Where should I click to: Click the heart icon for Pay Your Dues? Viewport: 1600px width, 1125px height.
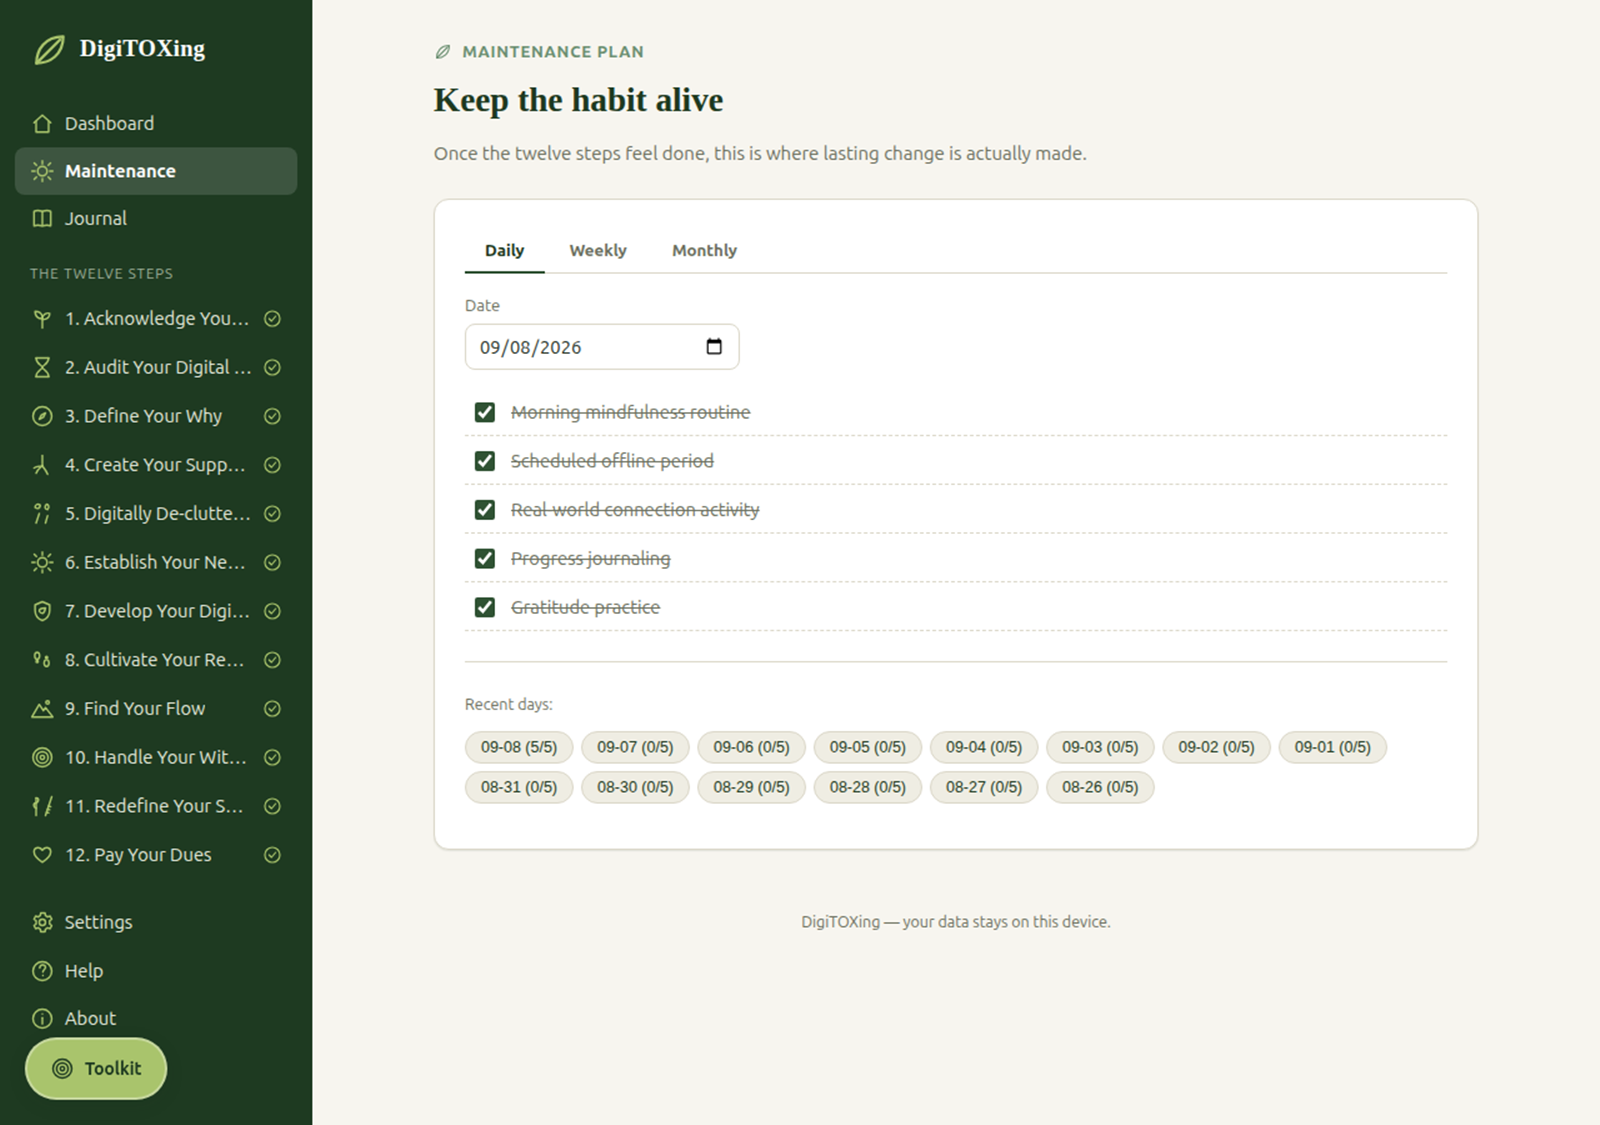(42, 855)
